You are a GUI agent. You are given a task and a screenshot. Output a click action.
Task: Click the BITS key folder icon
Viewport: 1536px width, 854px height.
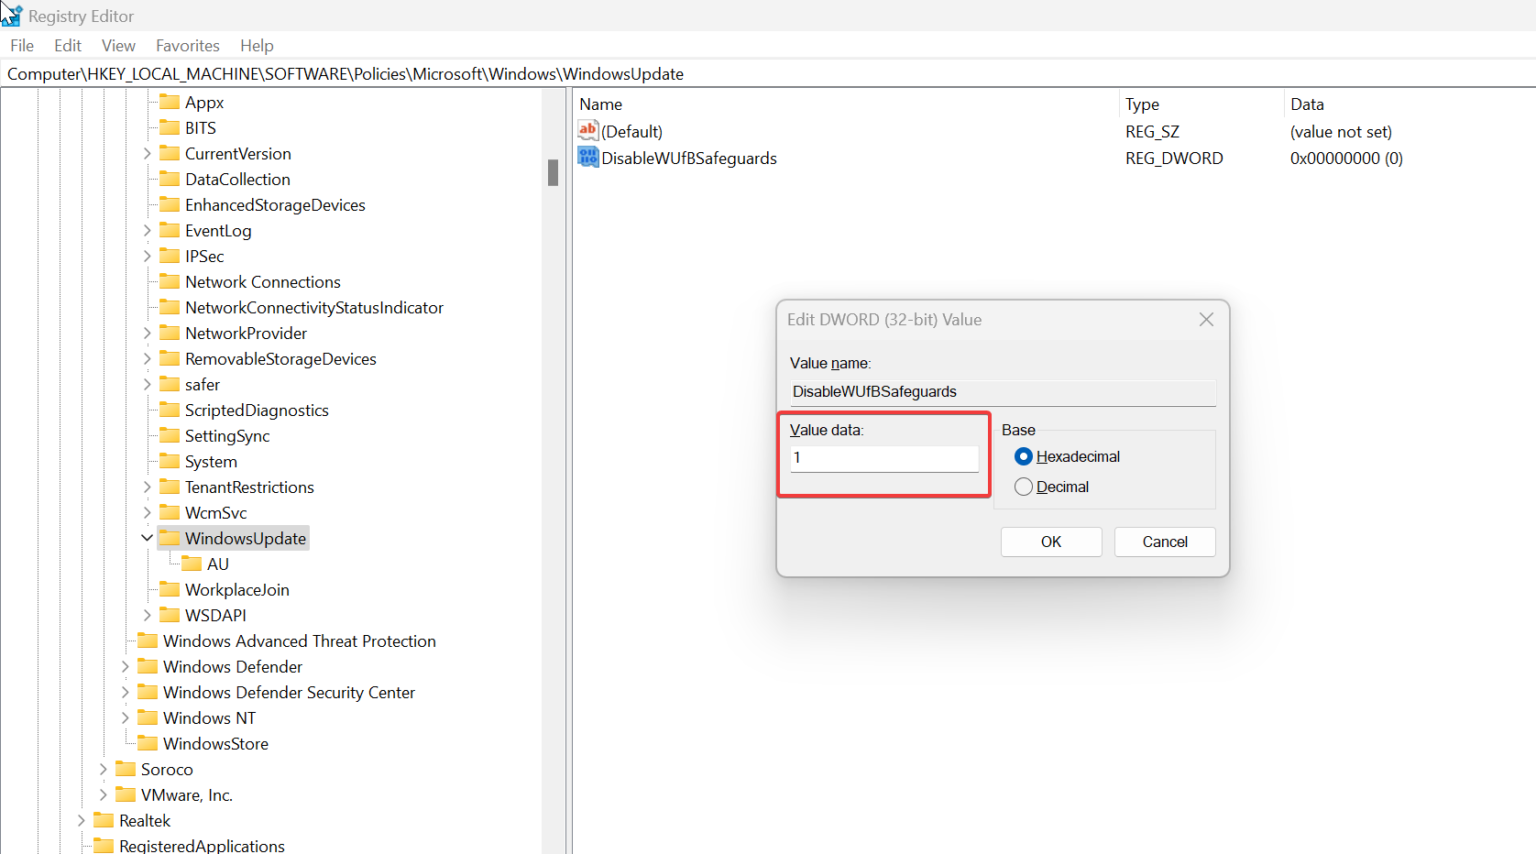(x=169, y=127)
